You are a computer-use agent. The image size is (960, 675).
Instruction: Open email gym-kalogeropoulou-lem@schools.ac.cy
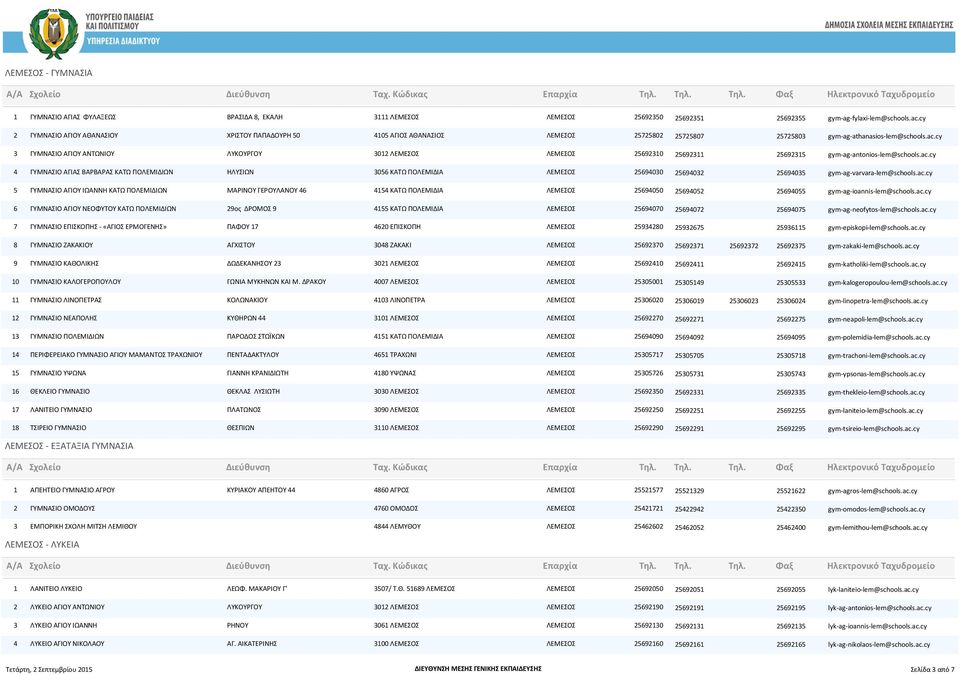[x=887, y=283]
